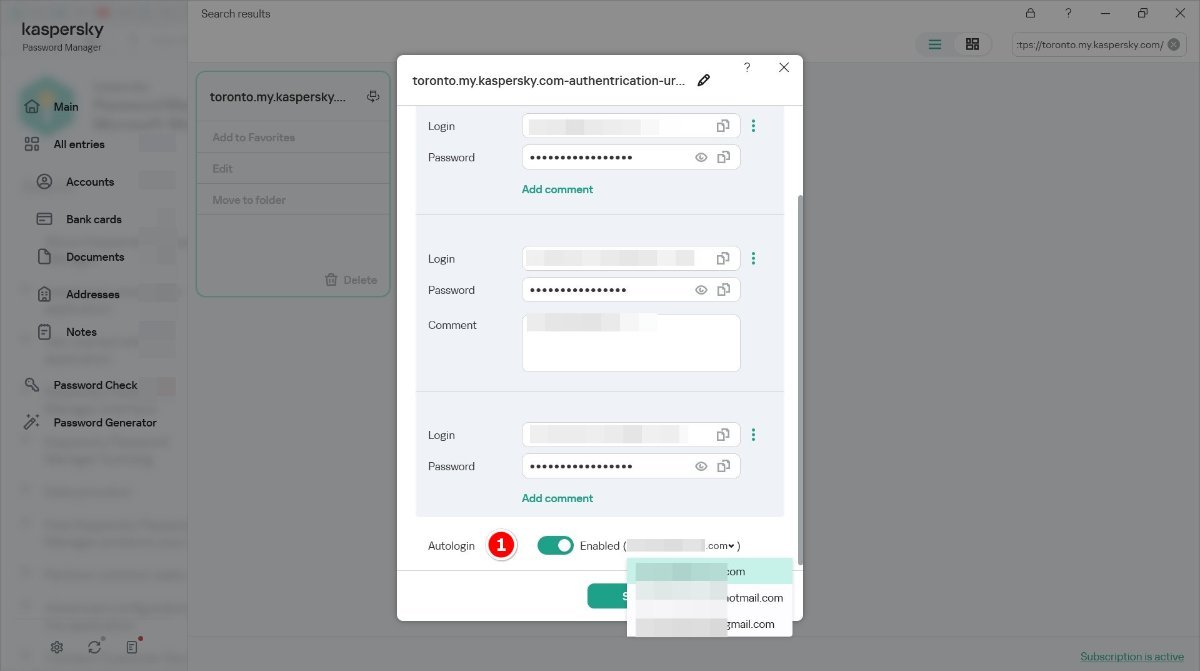The image size is (1200, 671).
Task: Open settings gear in bottom sidebar
Action: [57, 647]
